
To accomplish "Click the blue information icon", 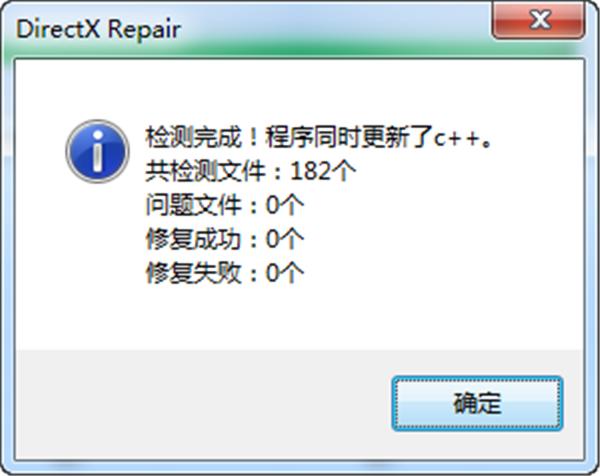I will pos(97,151).
